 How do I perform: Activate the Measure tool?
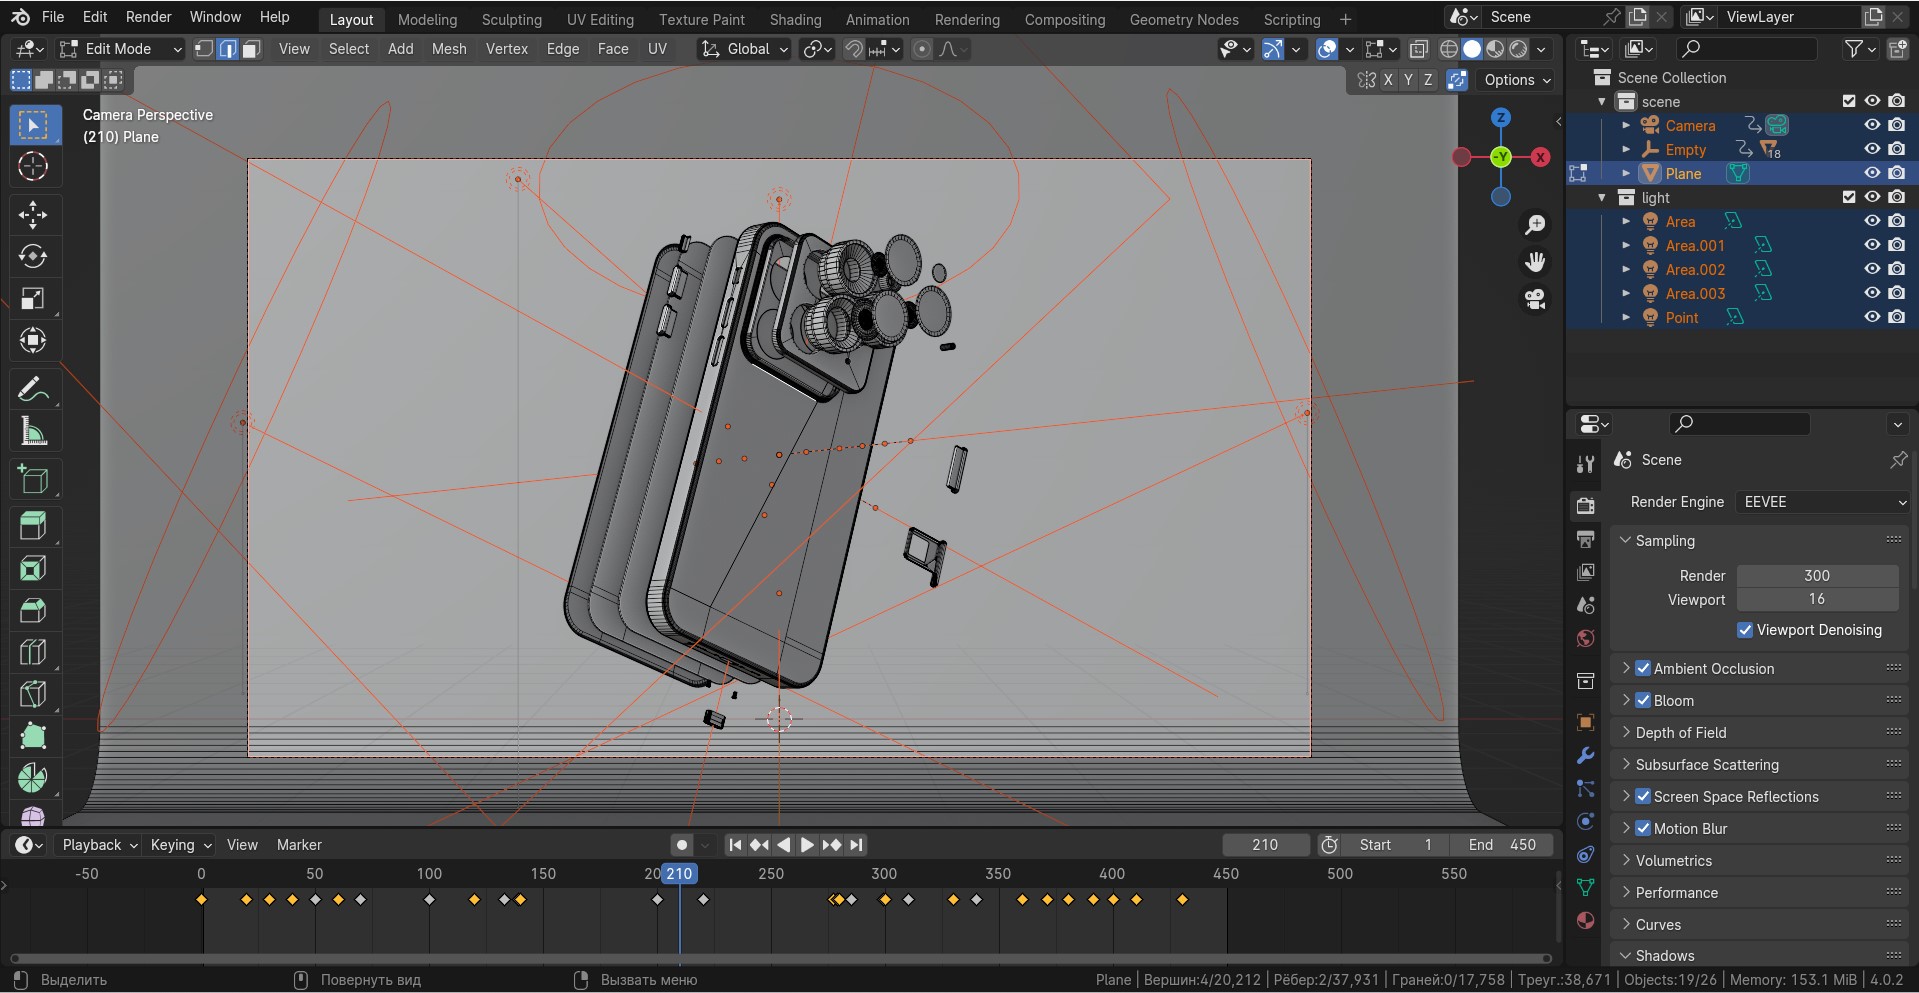coord(33,432)
